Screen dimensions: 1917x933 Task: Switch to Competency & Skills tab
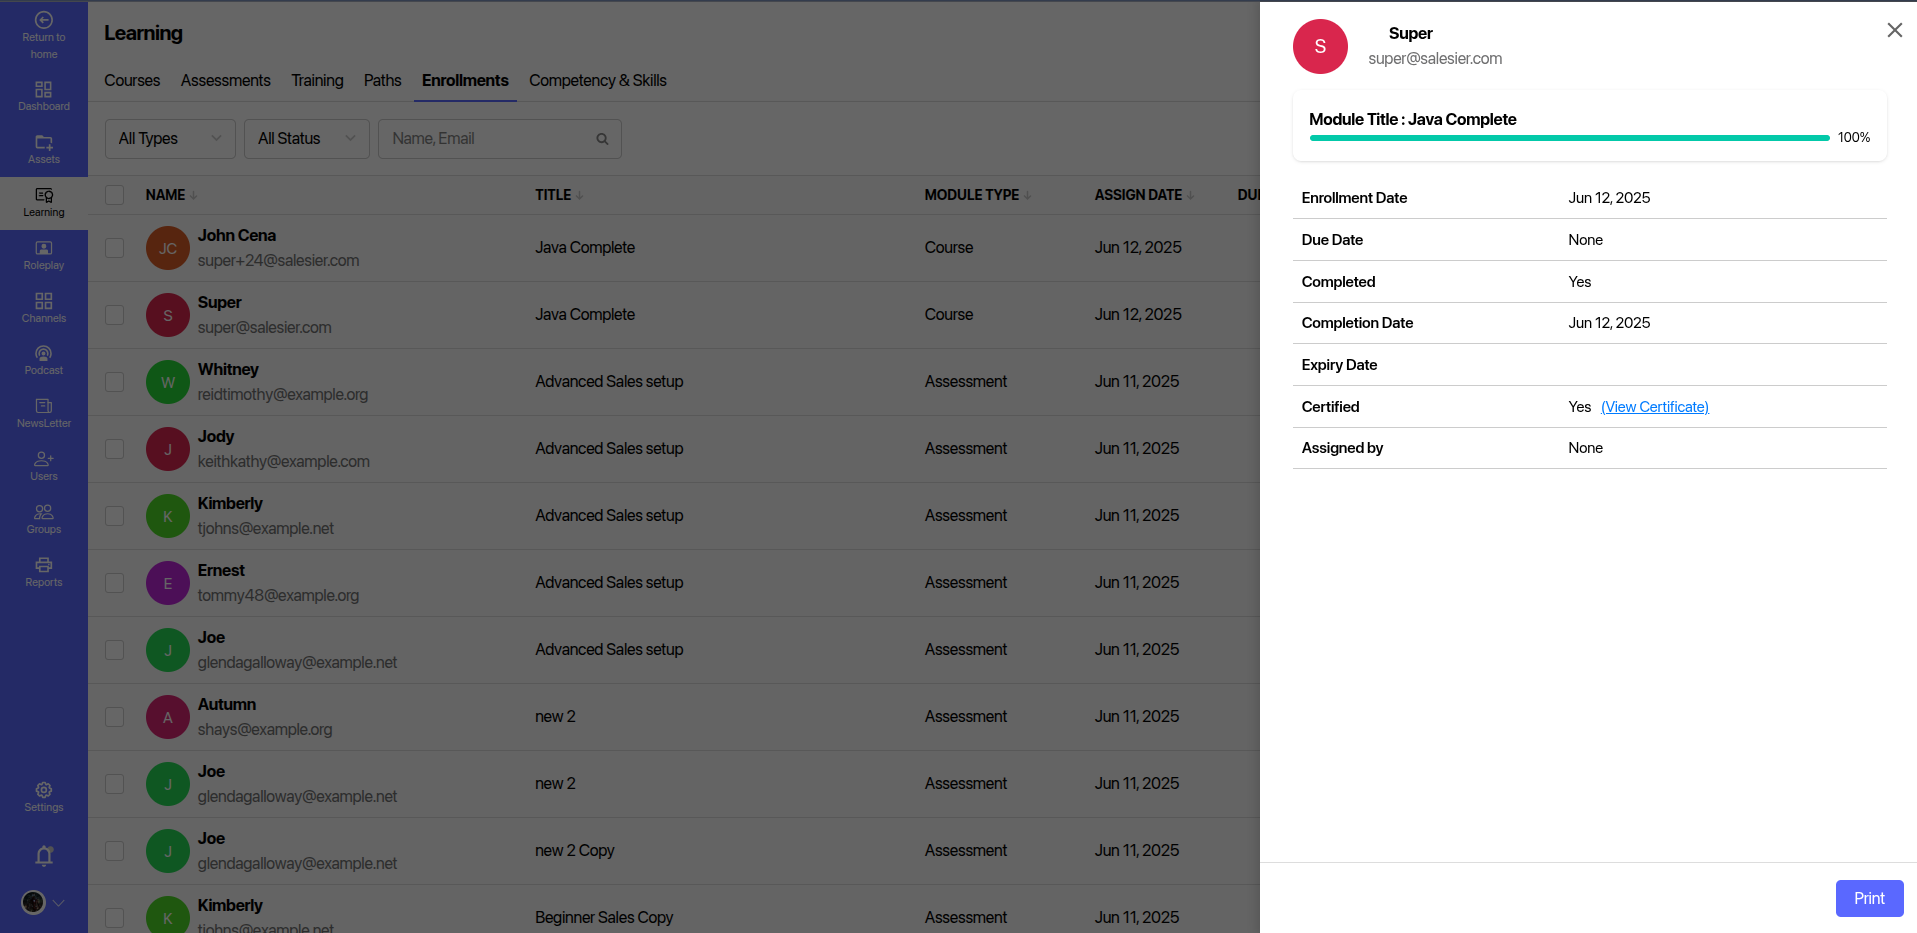tap(597, 81)
